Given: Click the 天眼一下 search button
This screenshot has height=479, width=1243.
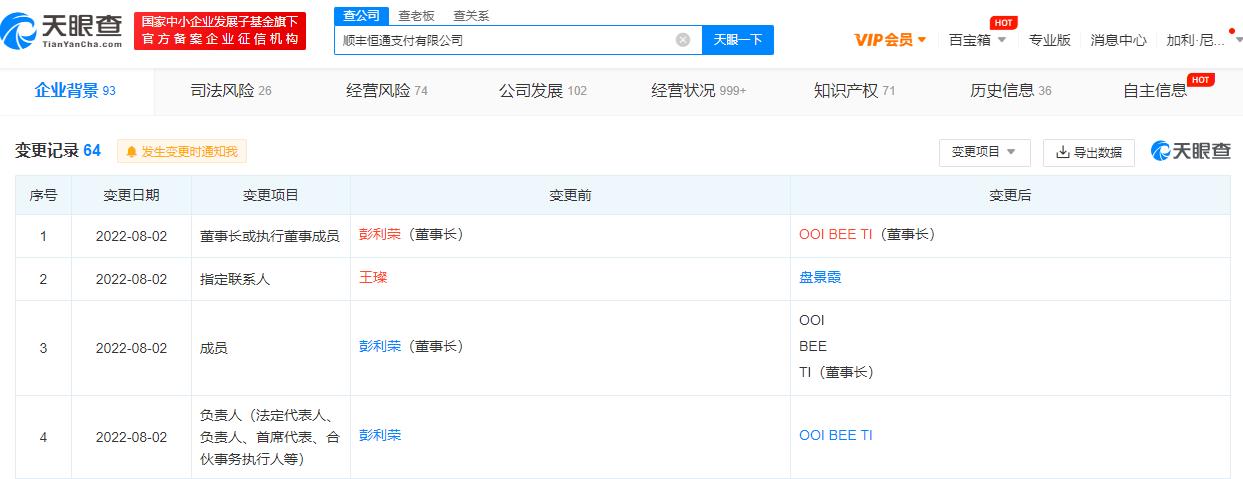Looking at the screenshot, I should [x=738, y=40].
